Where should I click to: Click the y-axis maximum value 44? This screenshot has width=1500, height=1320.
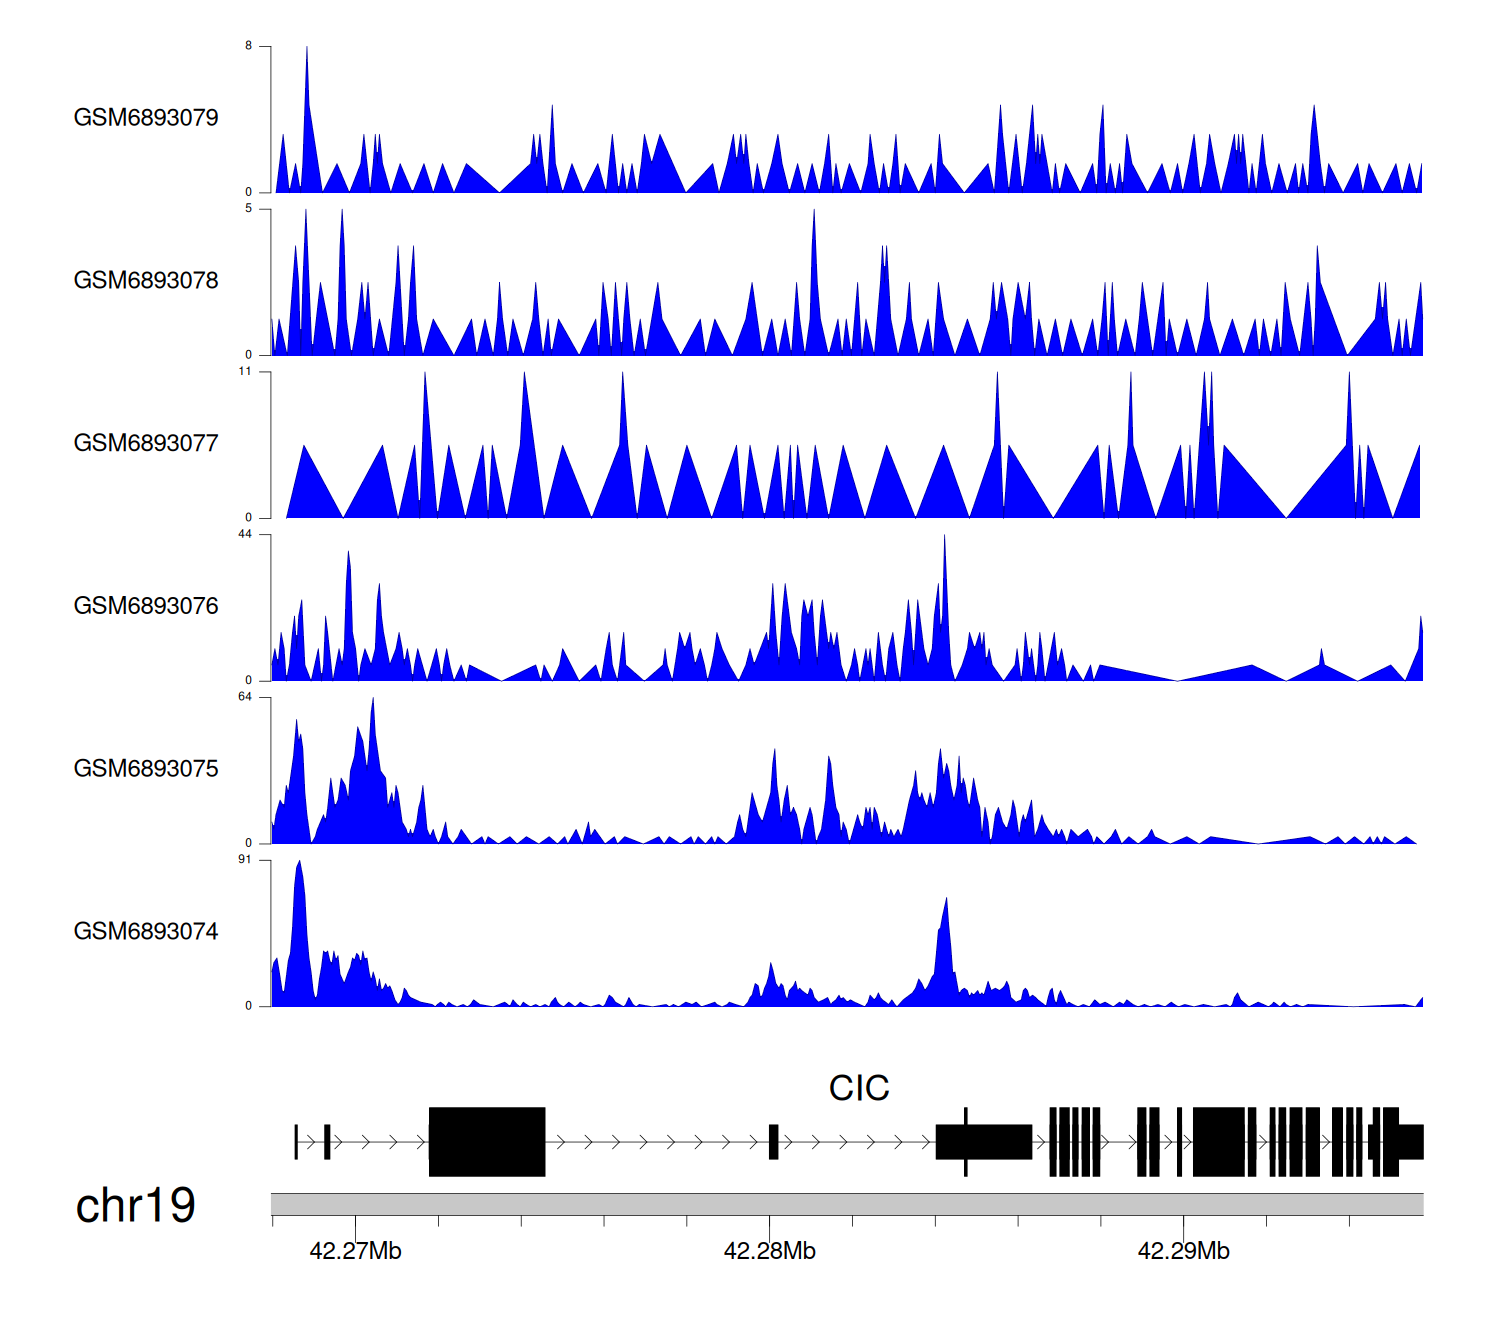[x=245, y=534]
